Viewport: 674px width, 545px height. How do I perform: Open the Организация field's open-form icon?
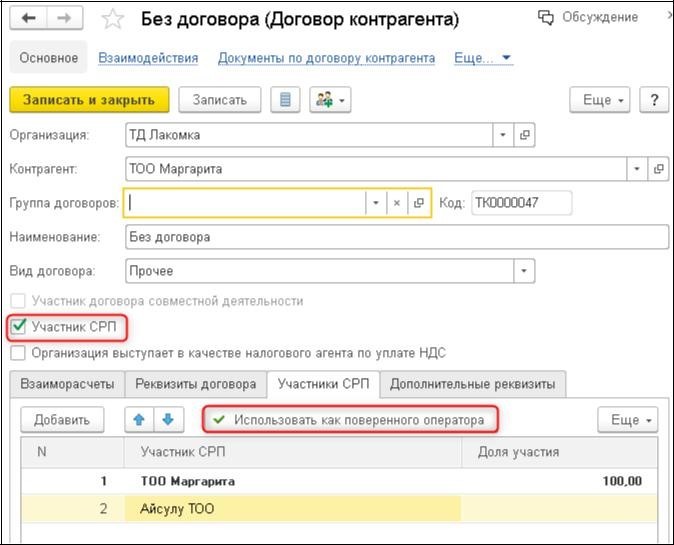(525, 135)
